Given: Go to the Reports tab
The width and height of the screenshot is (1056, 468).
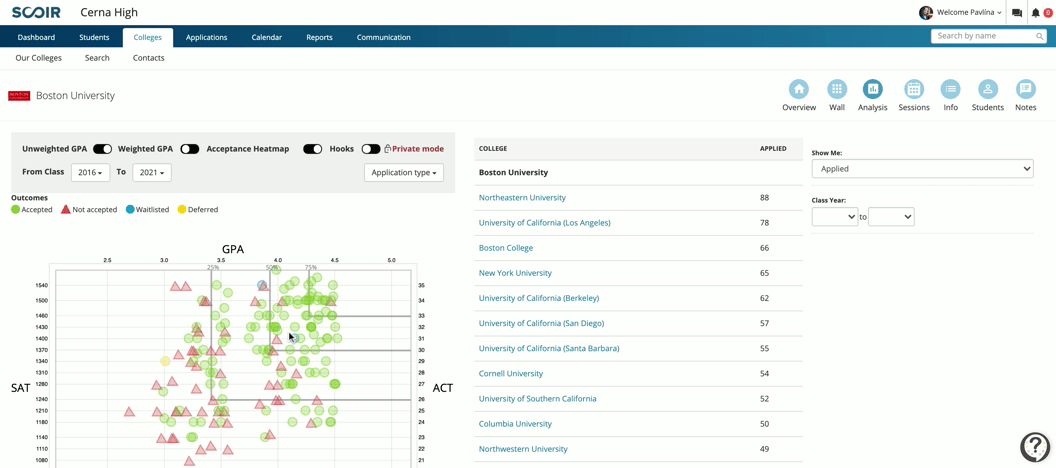Looking at the screenshot, I should coord(319,38).
